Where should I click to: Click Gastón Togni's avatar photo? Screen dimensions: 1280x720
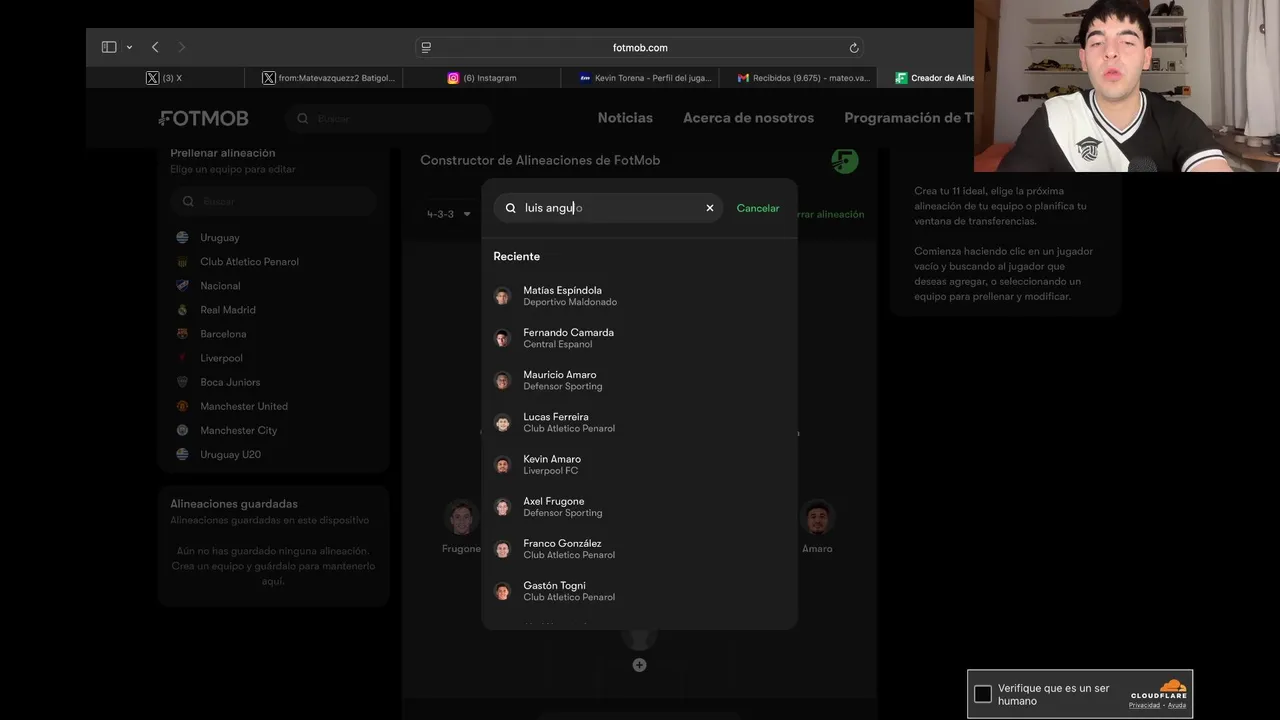502,591
